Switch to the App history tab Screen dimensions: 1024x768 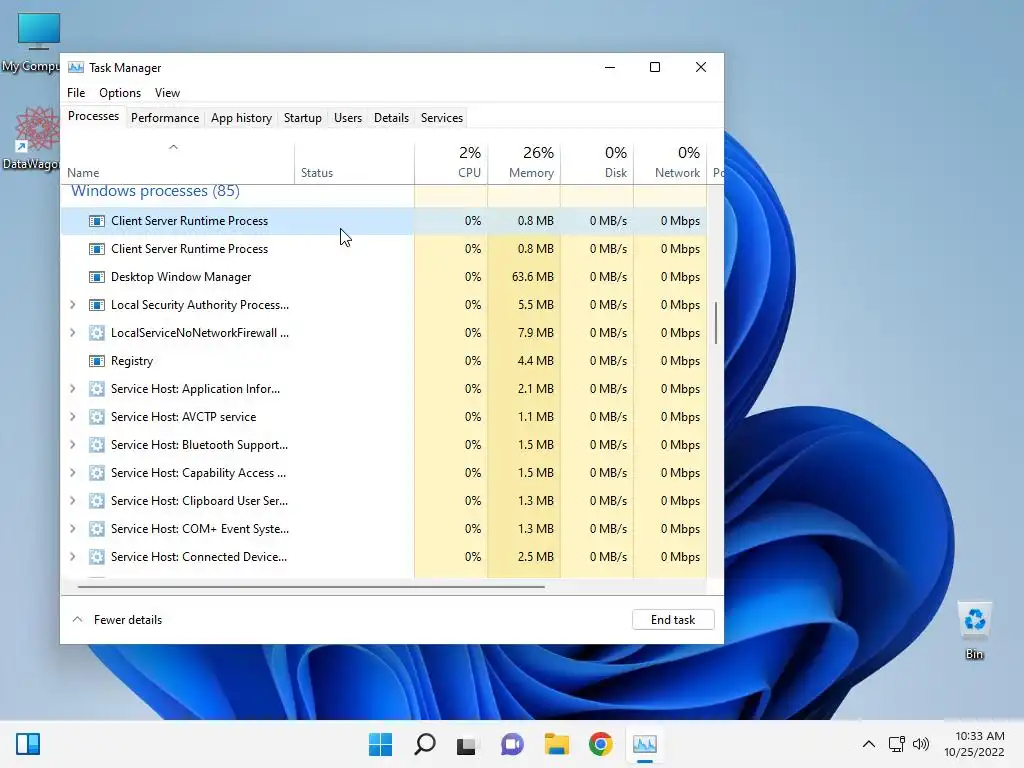click(x=241, y=118)
